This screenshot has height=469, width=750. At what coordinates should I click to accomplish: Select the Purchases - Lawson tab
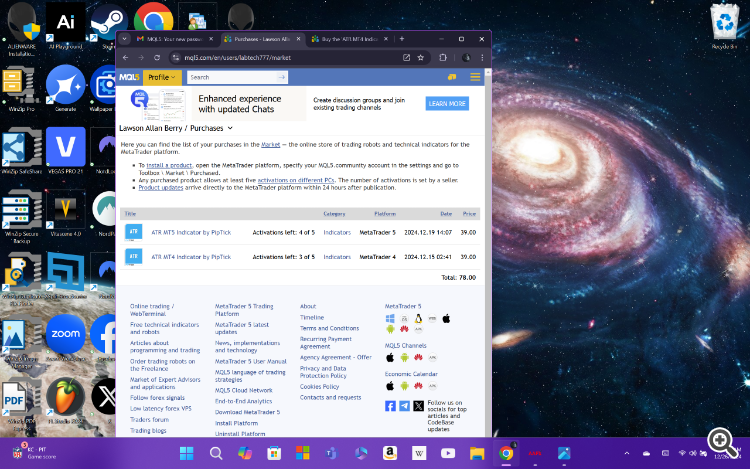tap(262, 39)
